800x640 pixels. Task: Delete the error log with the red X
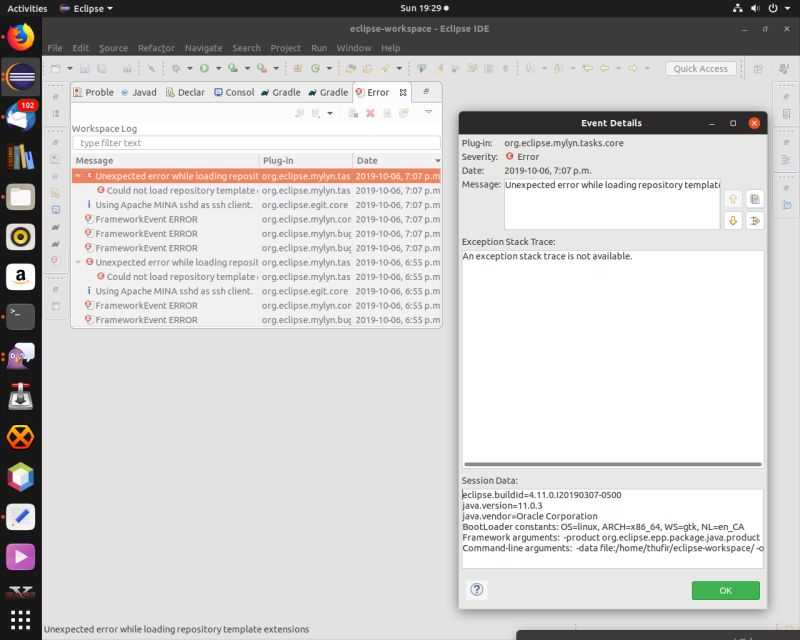[370, 113]
